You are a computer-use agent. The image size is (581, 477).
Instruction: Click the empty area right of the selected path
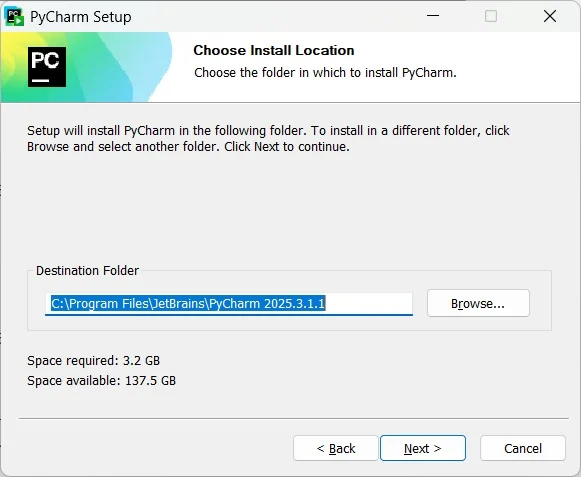pyautogui.click(x=369, y=304)
